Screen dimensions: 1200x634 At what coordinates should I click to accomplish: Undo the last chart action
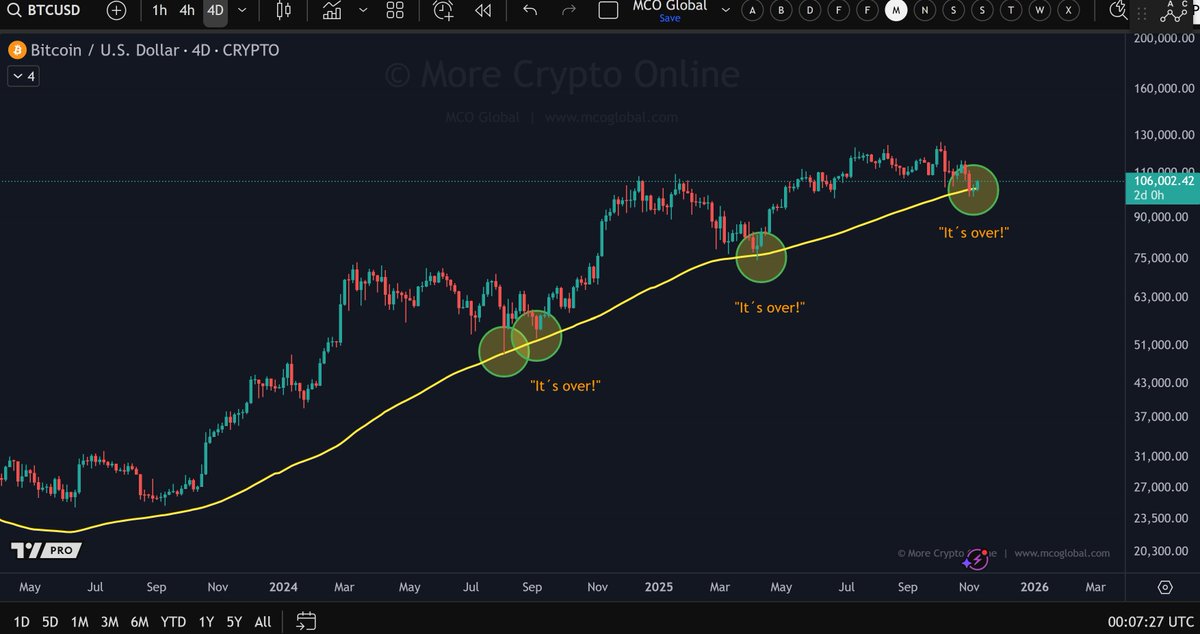pos(531,11)
